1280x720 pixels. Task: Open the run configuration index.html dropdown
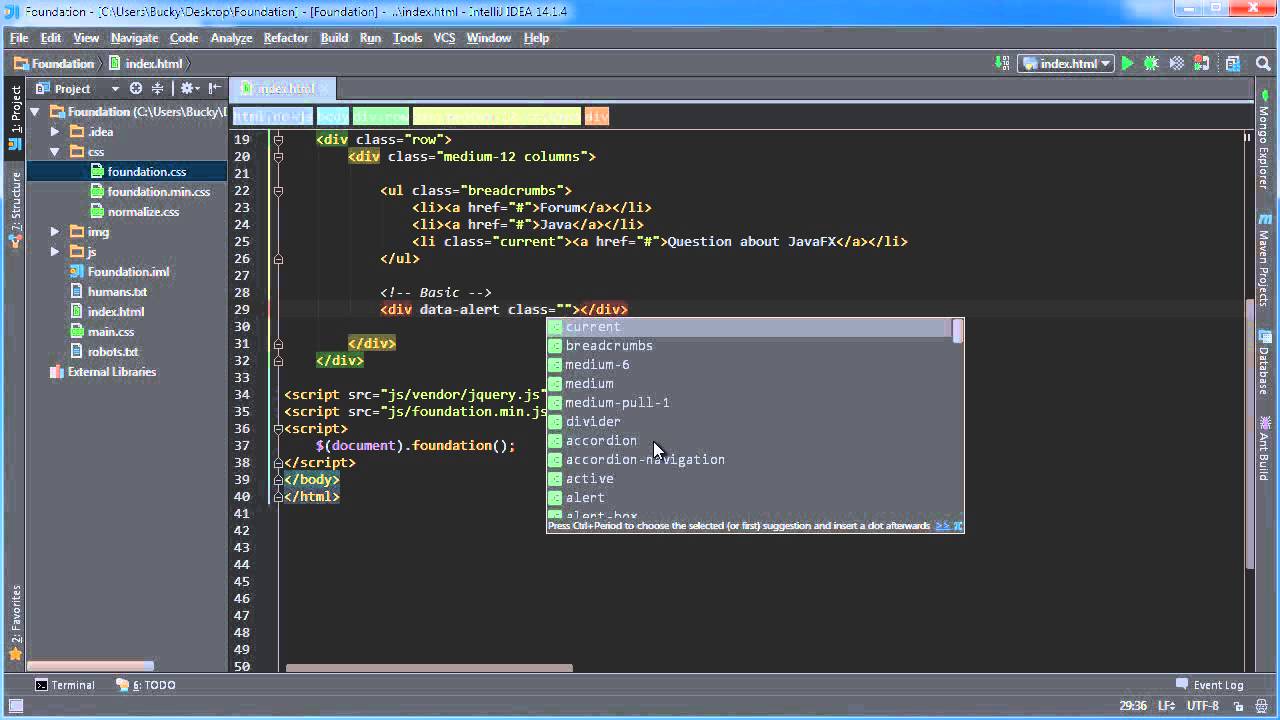click(x=1067, y=63)
